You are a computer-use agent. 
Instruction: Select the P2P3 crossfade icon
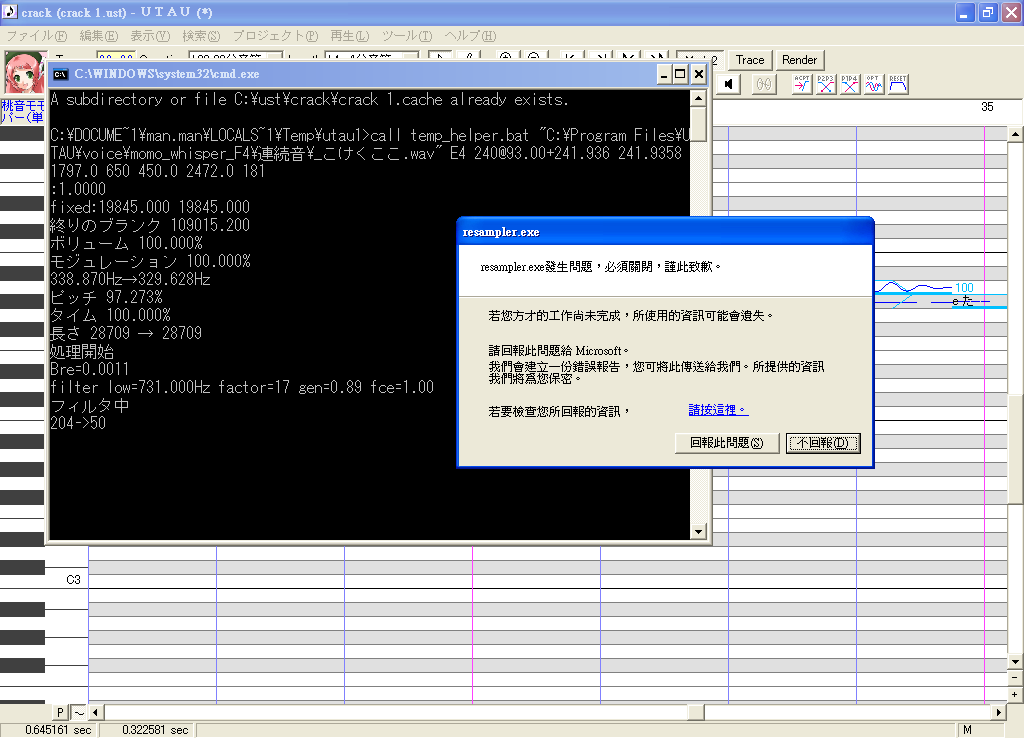tap(825, 84)
